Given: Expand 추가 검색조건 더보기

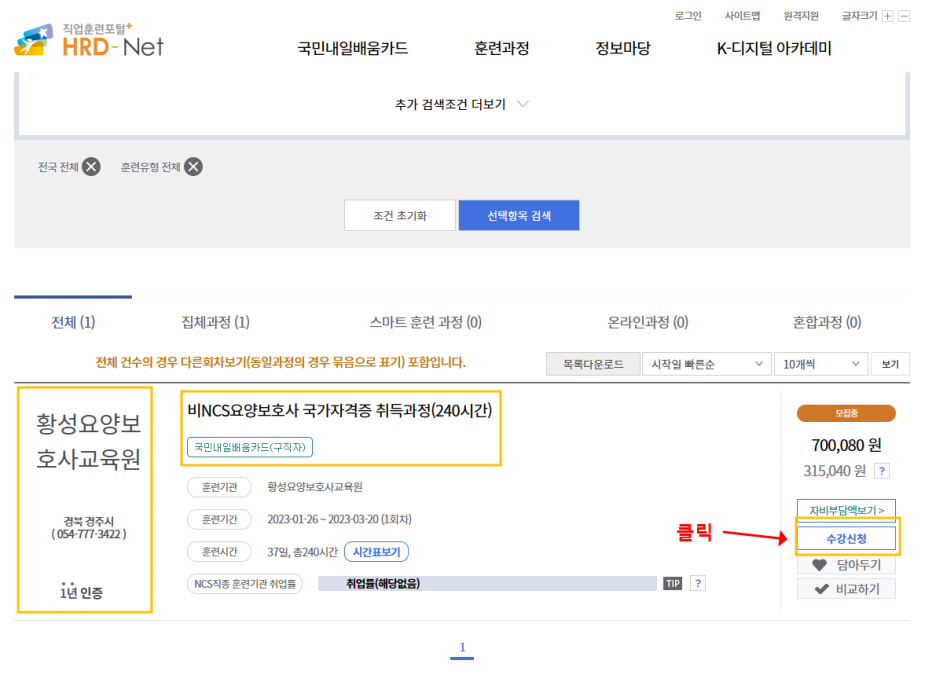Looking at the screenshot, I should coord(461,104).
